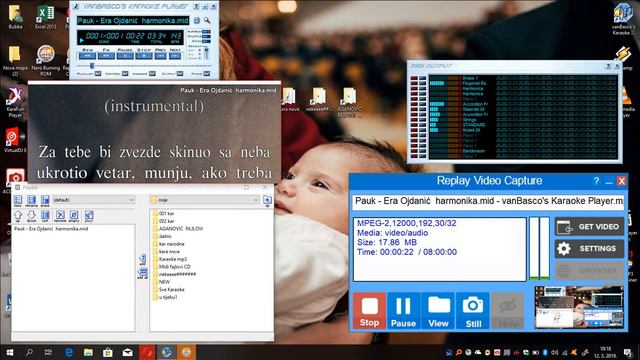Open Microsoft Edge from the taskbar
640x360 pixels.
coord(69,352)
